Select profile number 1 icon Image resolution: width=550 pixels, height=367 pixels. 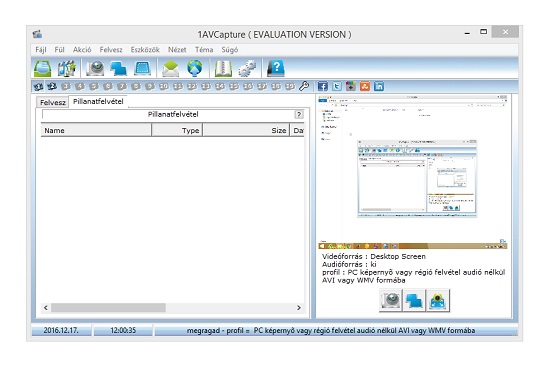38,86
